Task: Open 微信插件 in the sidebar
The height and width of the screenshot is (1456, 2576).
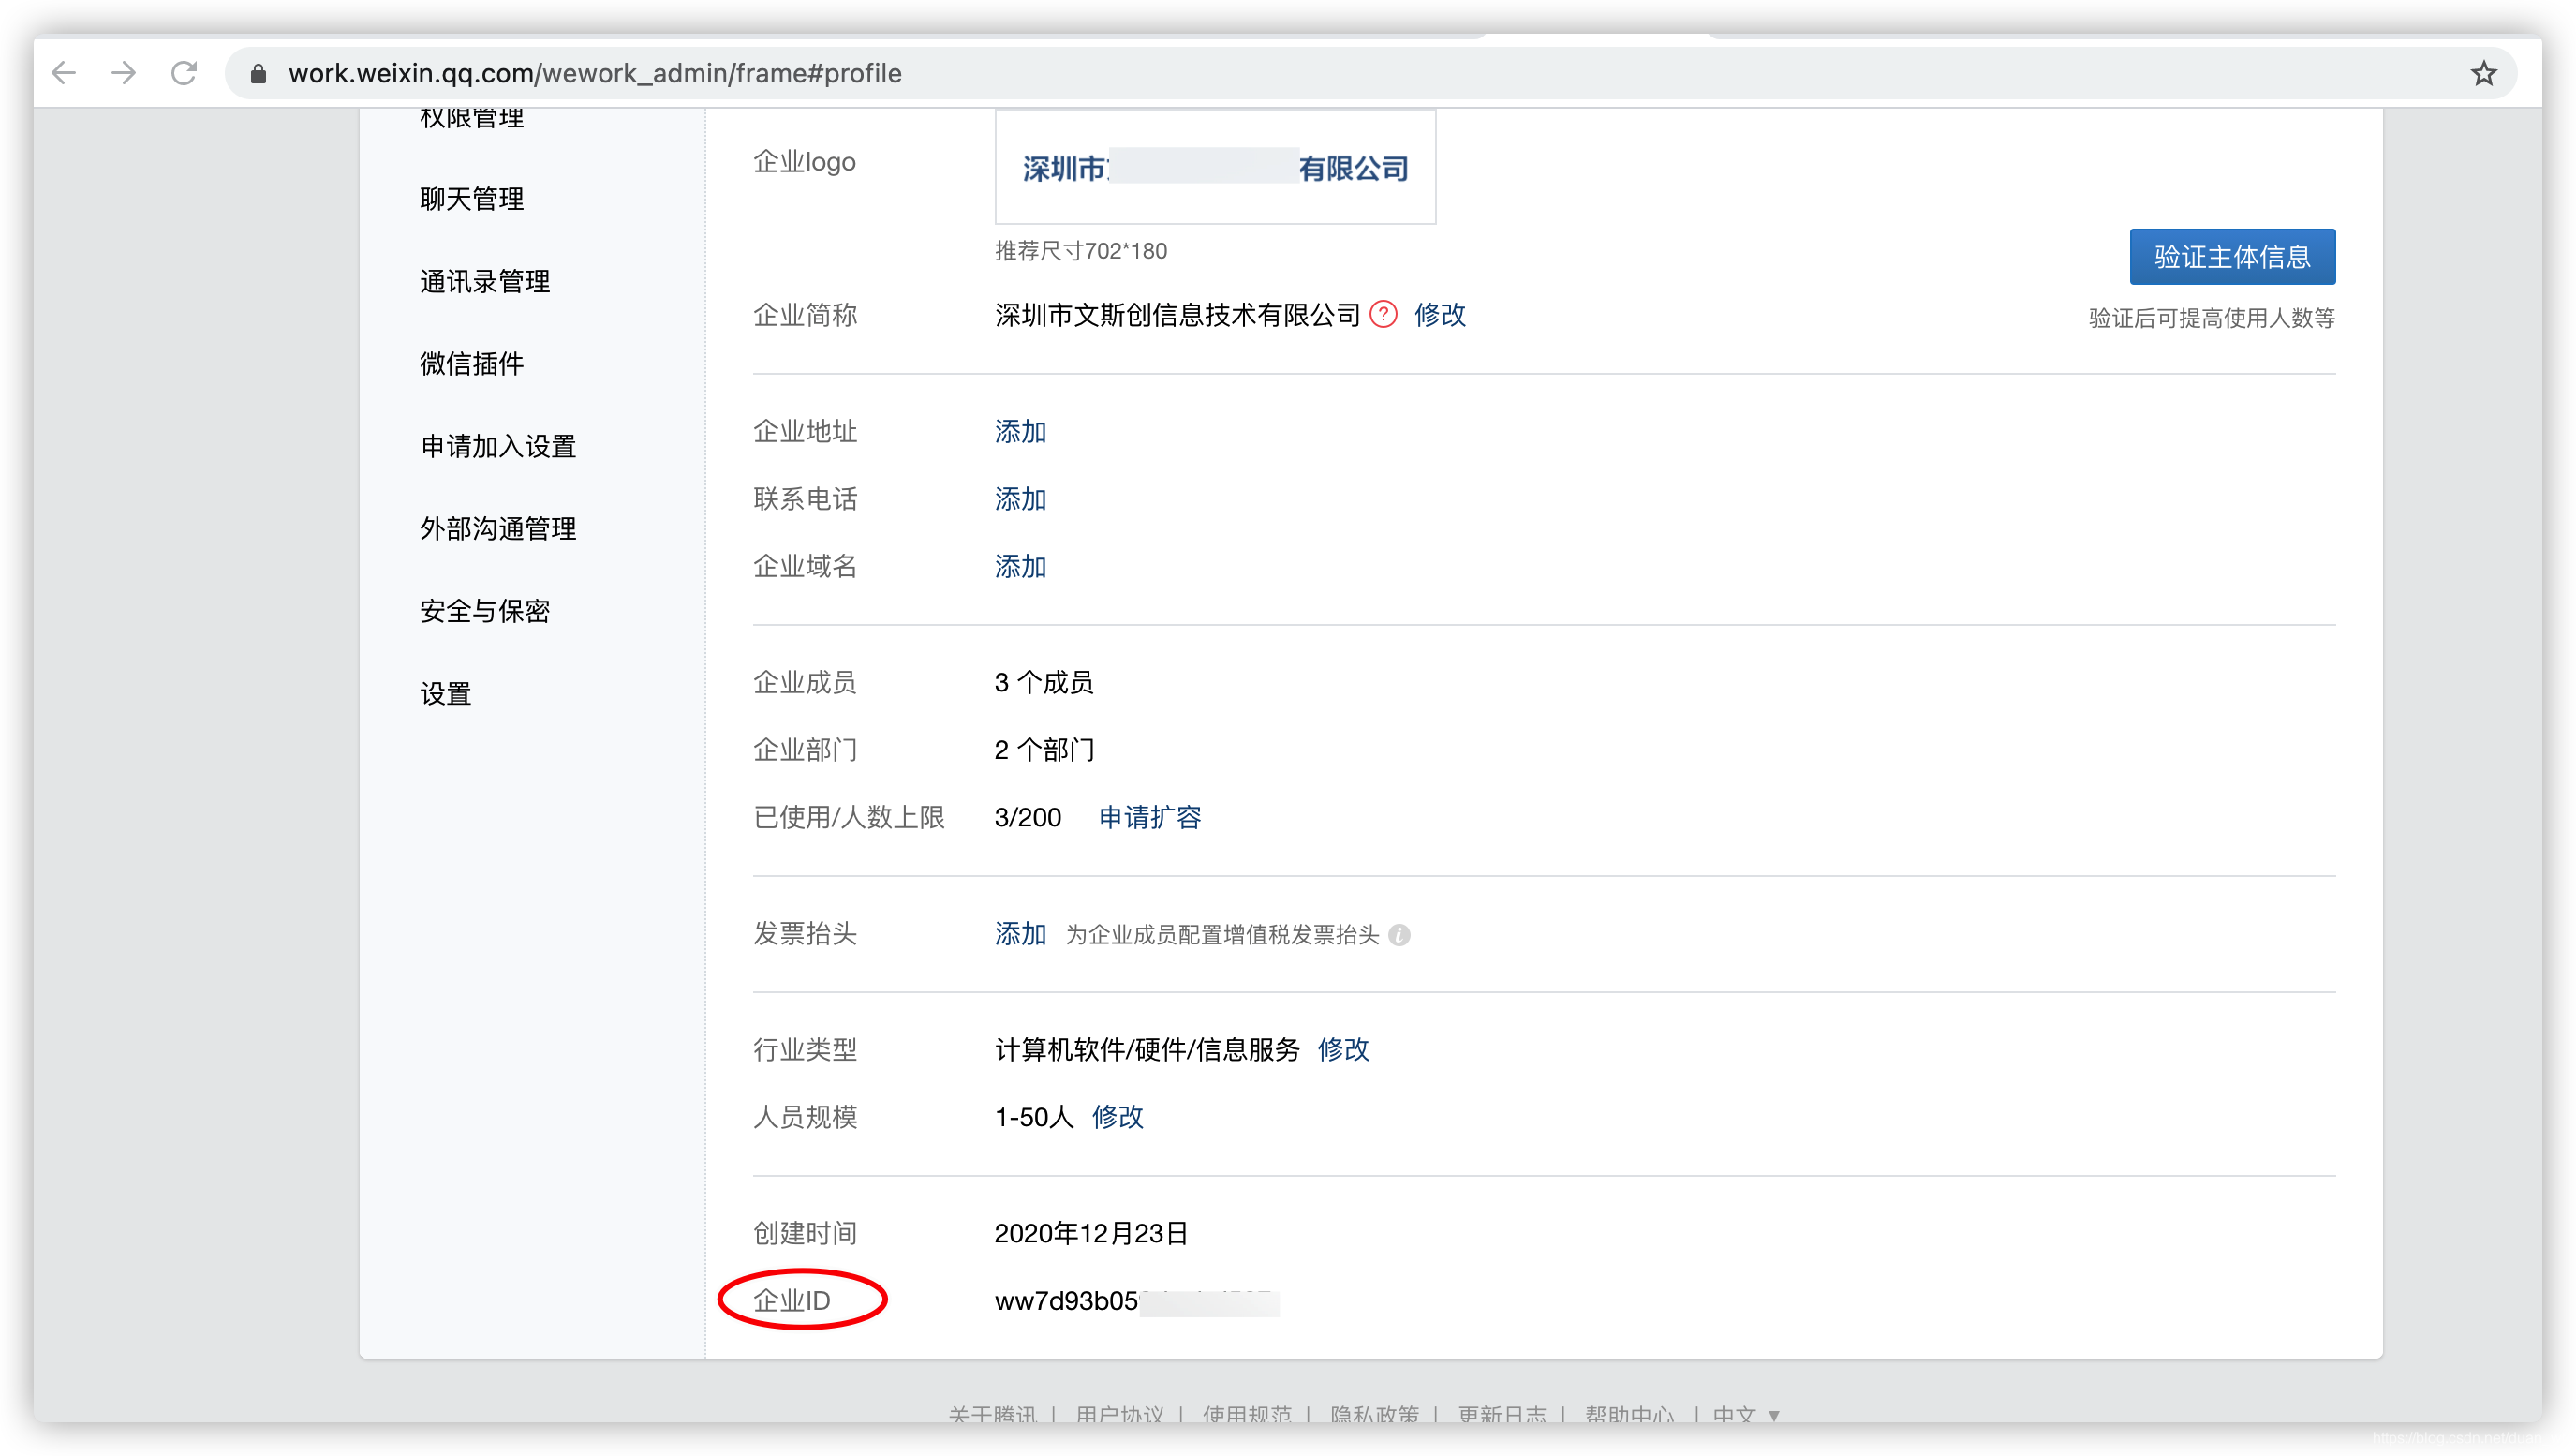Action: pos(472,364)
